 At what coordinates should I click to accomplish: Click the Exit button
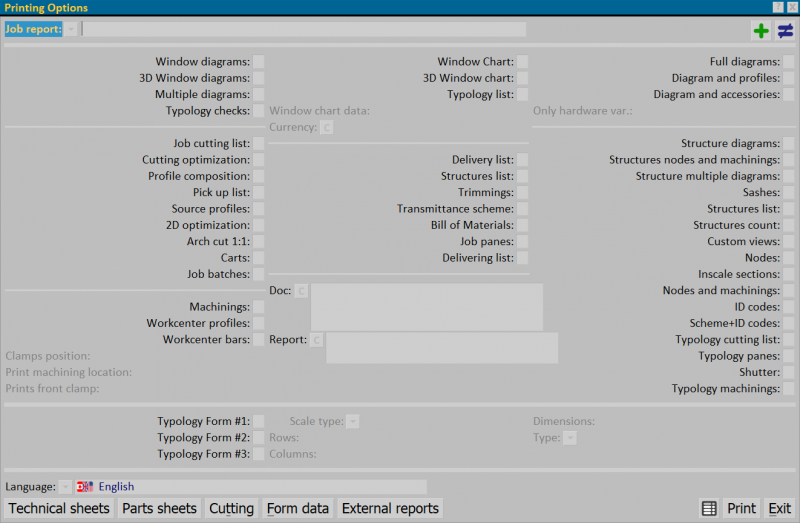pyautogui.click(x=780, y=508)
